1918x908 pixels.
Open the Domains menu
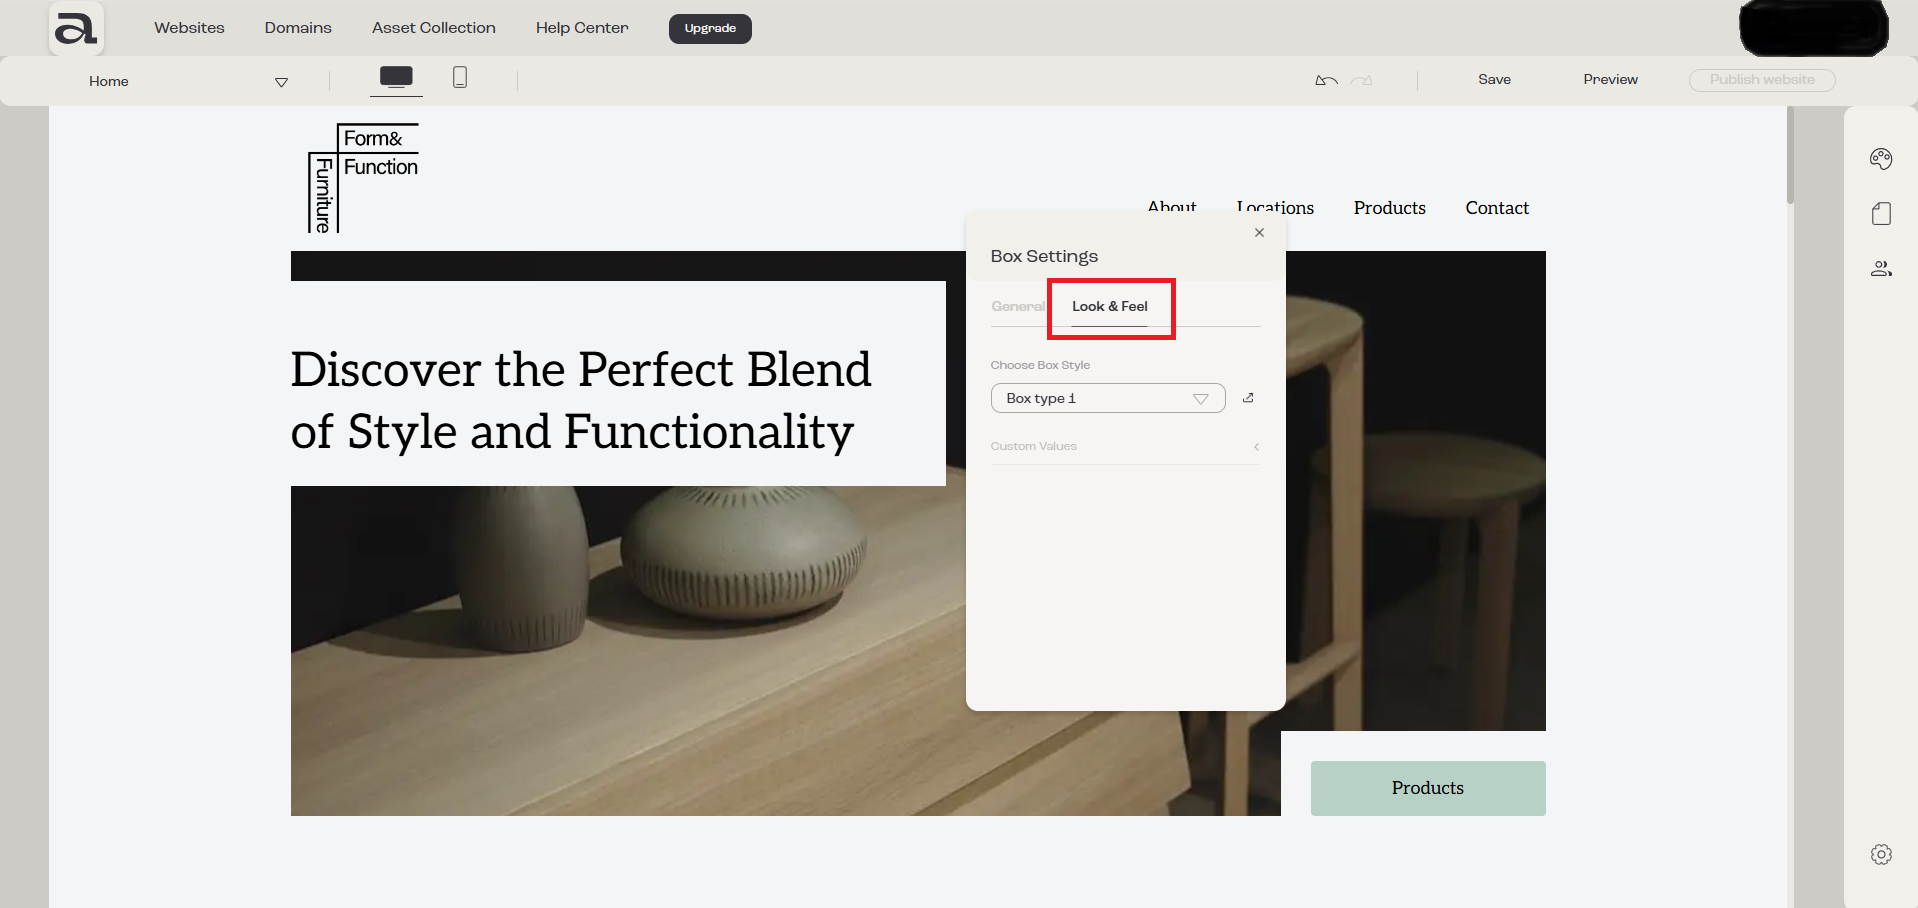coord(298,28)
